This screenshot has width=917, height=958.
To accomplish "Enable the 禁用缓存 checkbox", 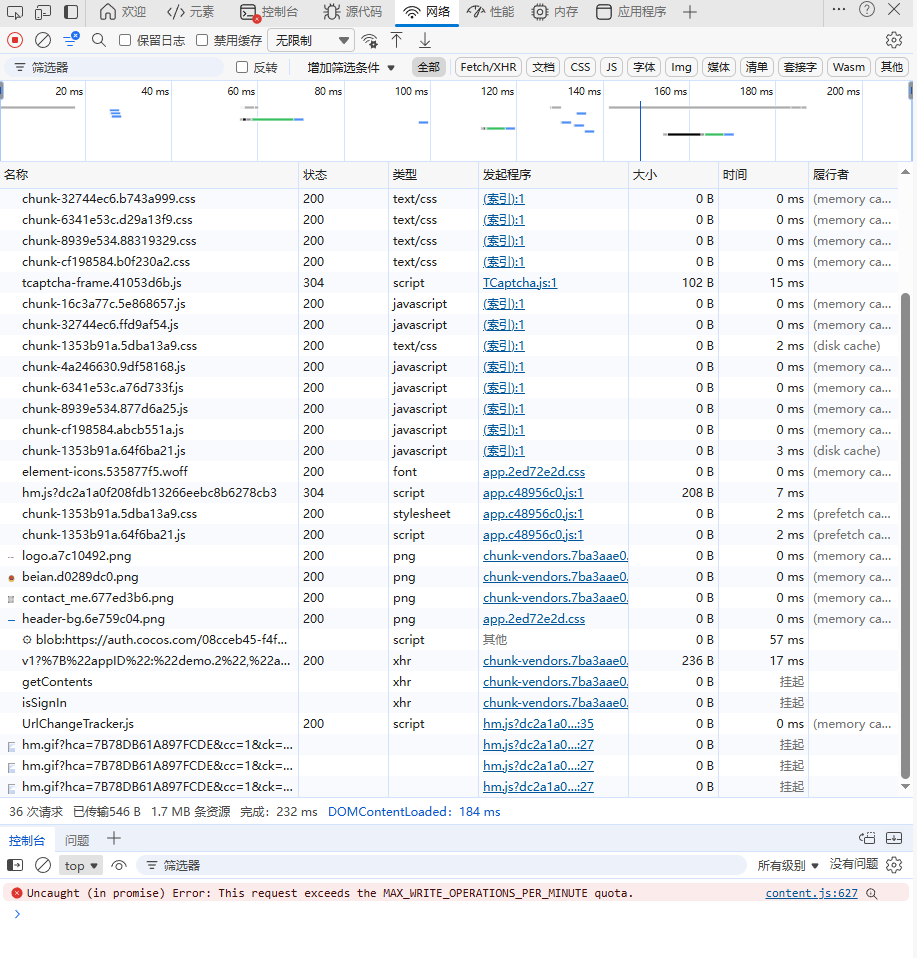I will click(x=202, y=40).
